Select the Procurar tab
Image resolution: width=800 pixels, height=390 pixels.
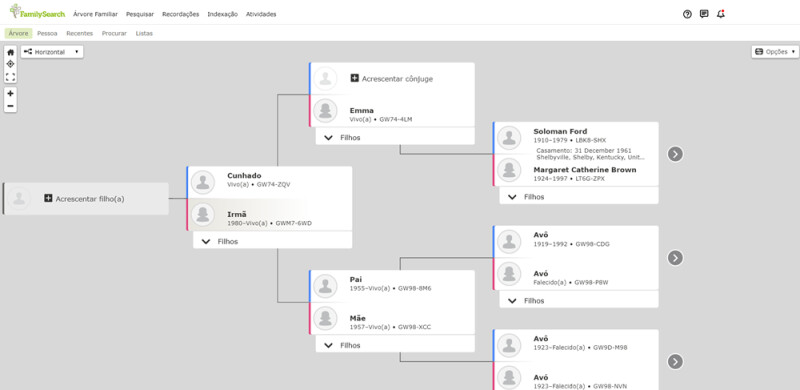pos(114,33)
